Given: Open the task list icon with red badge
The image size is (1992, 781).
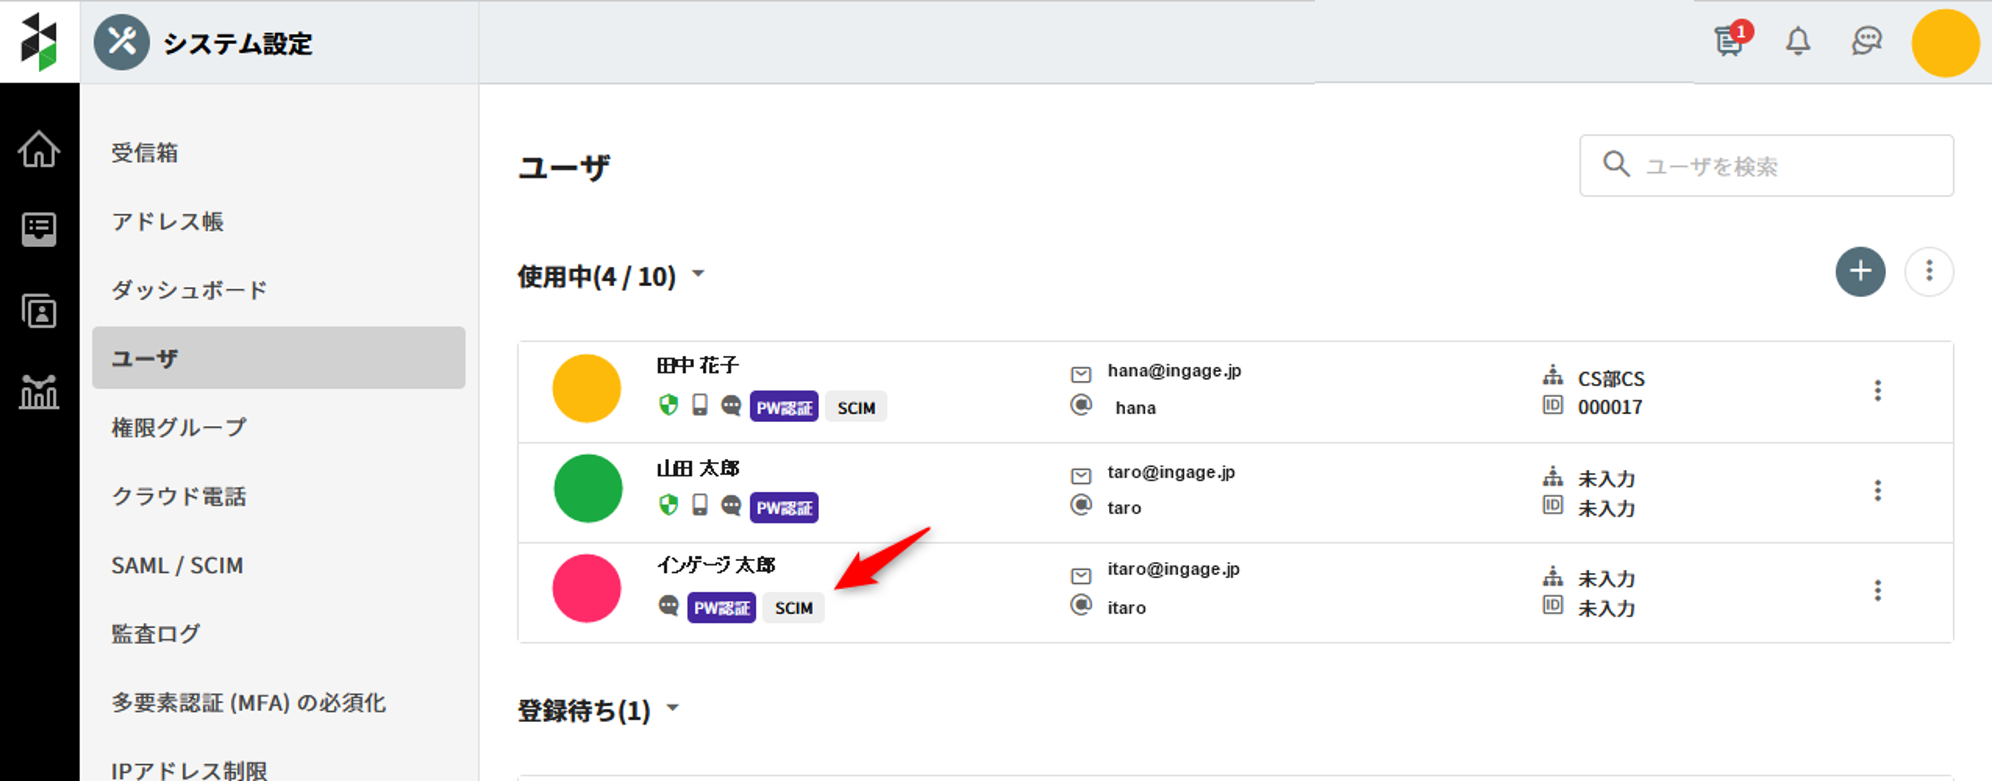Looking at the screenshot, I should tap(1729, 42).
